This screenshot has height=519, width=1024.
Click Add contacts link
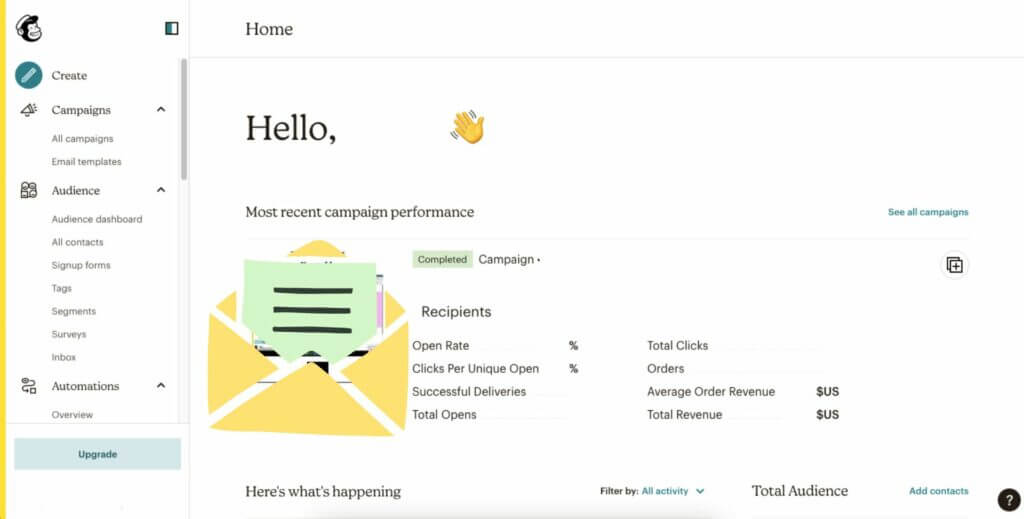point(938,491)
